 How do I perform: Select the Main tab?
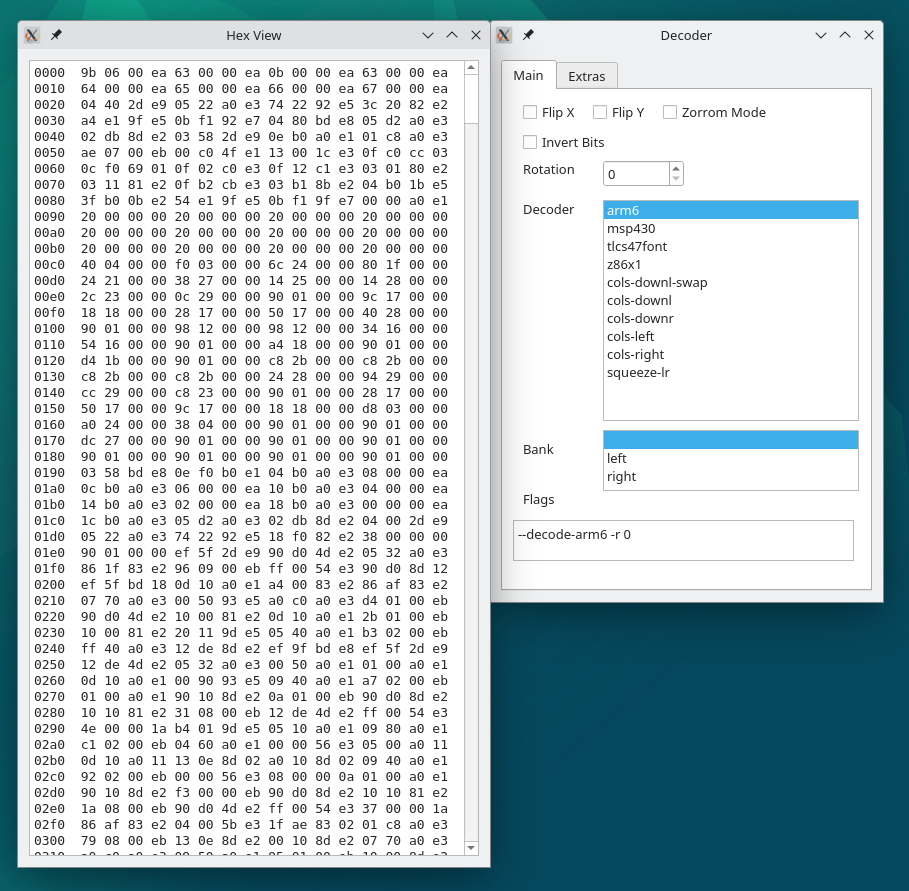[x=528, y=75]
